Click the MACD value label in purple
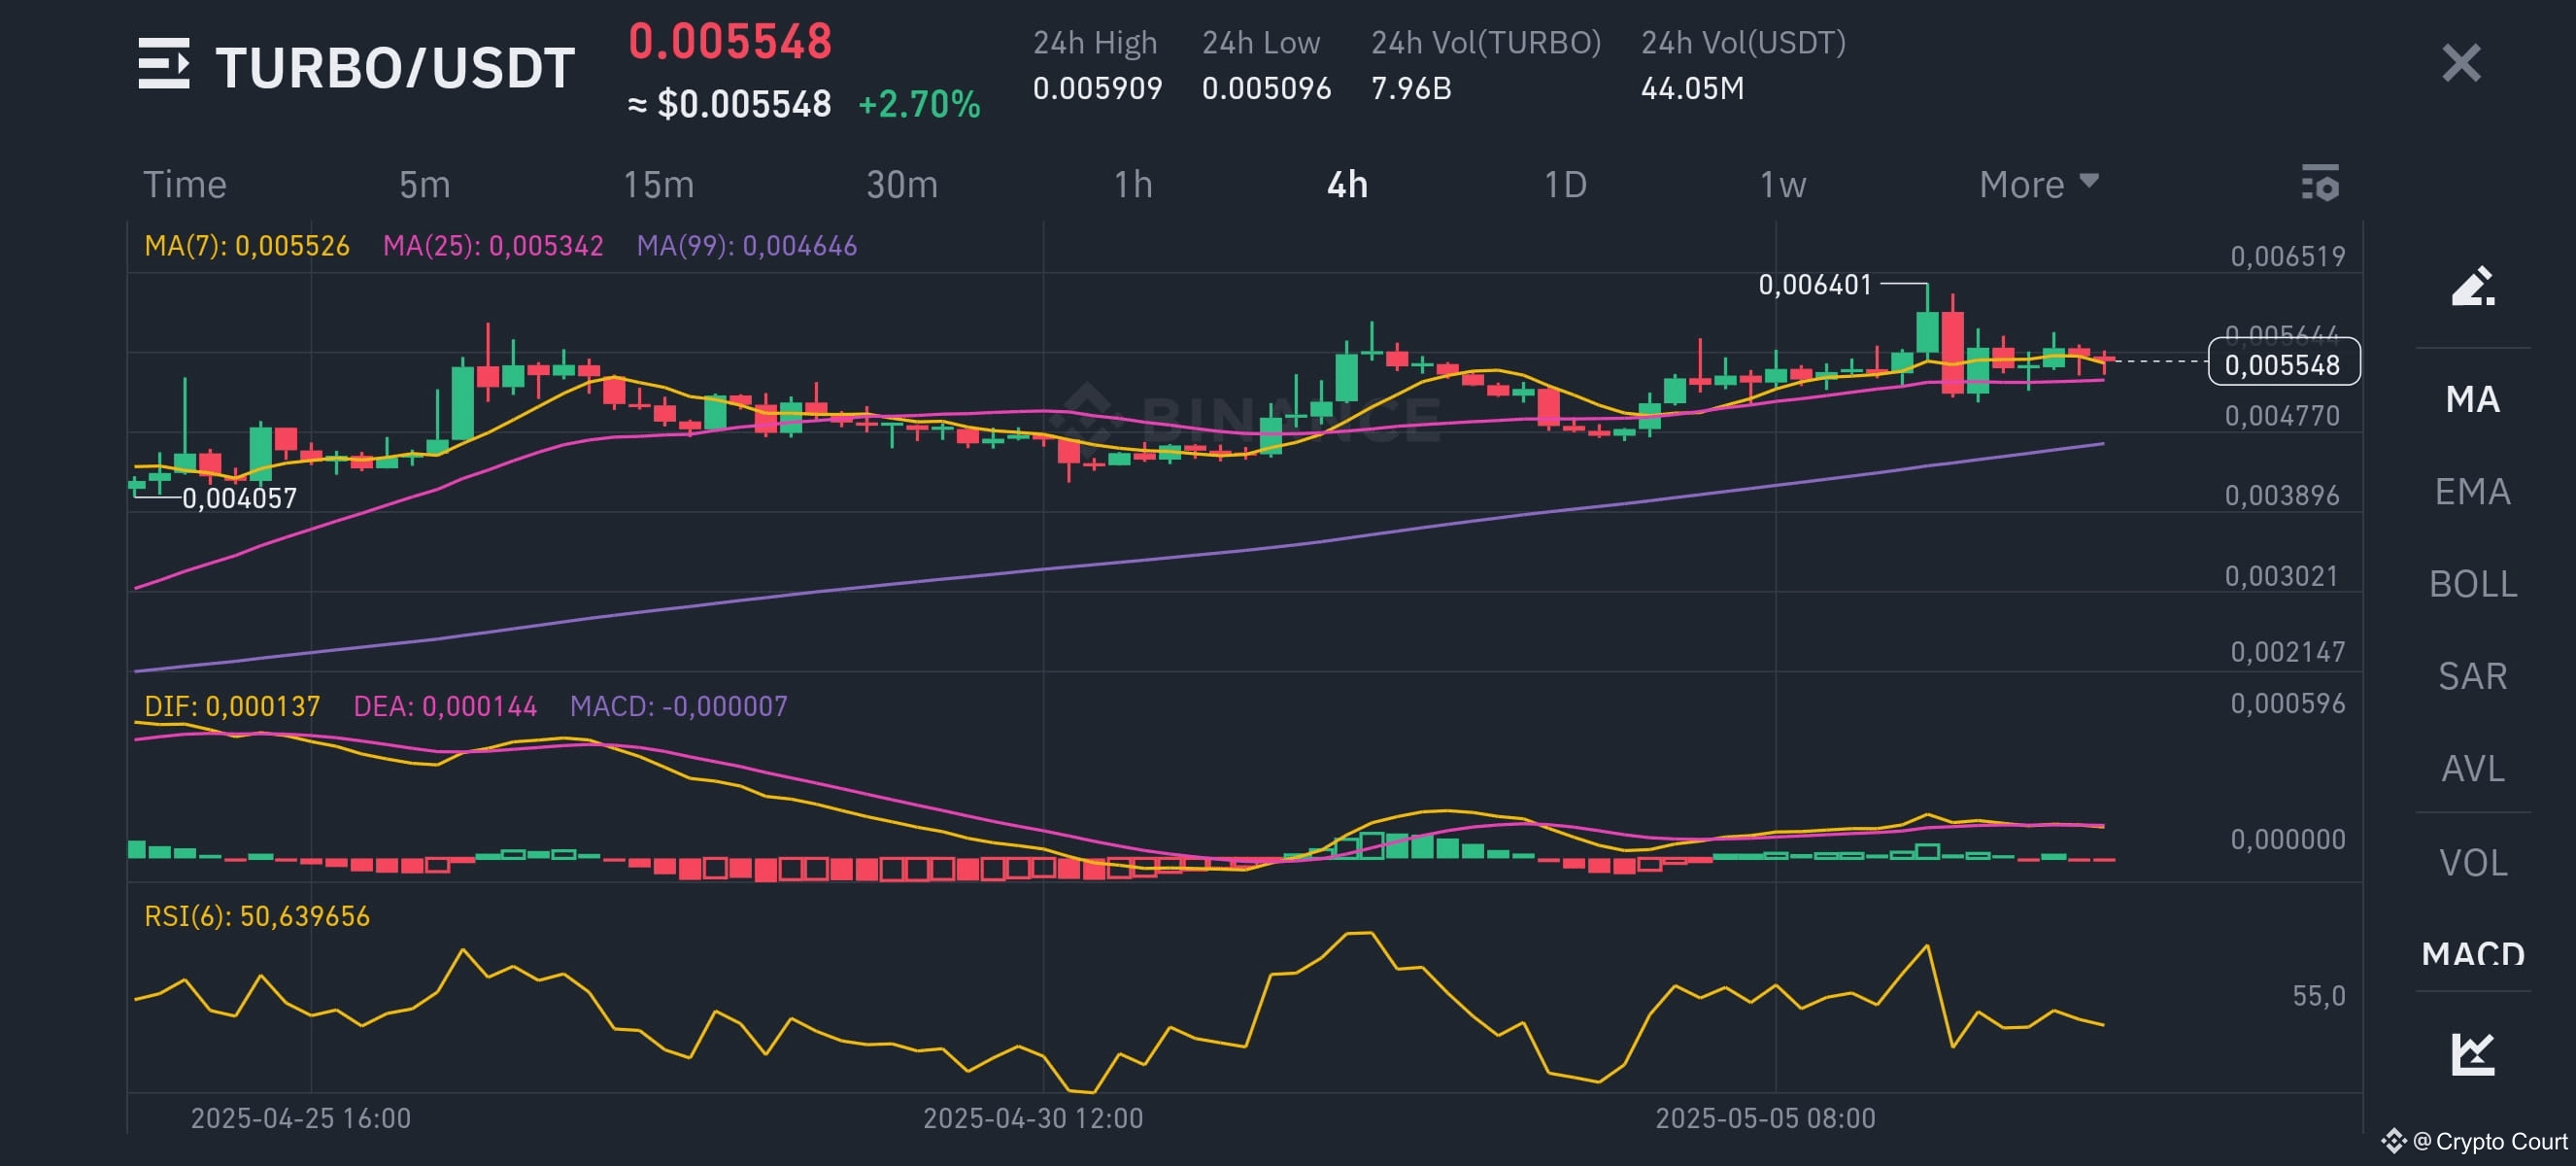 click(x=678, y=707)
